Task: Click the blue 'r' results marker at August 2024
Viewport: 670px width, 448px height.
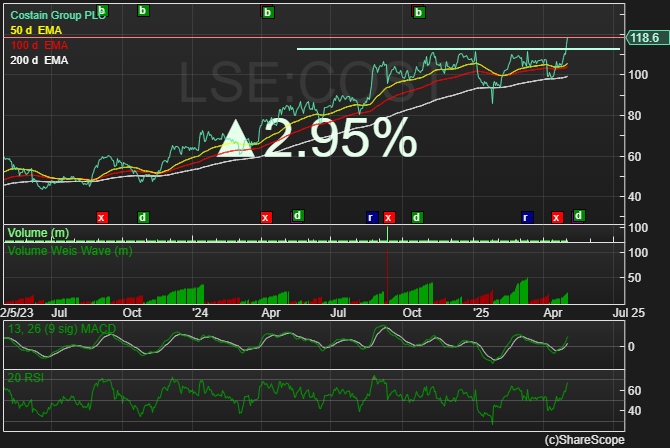Action: click(371, 217)
